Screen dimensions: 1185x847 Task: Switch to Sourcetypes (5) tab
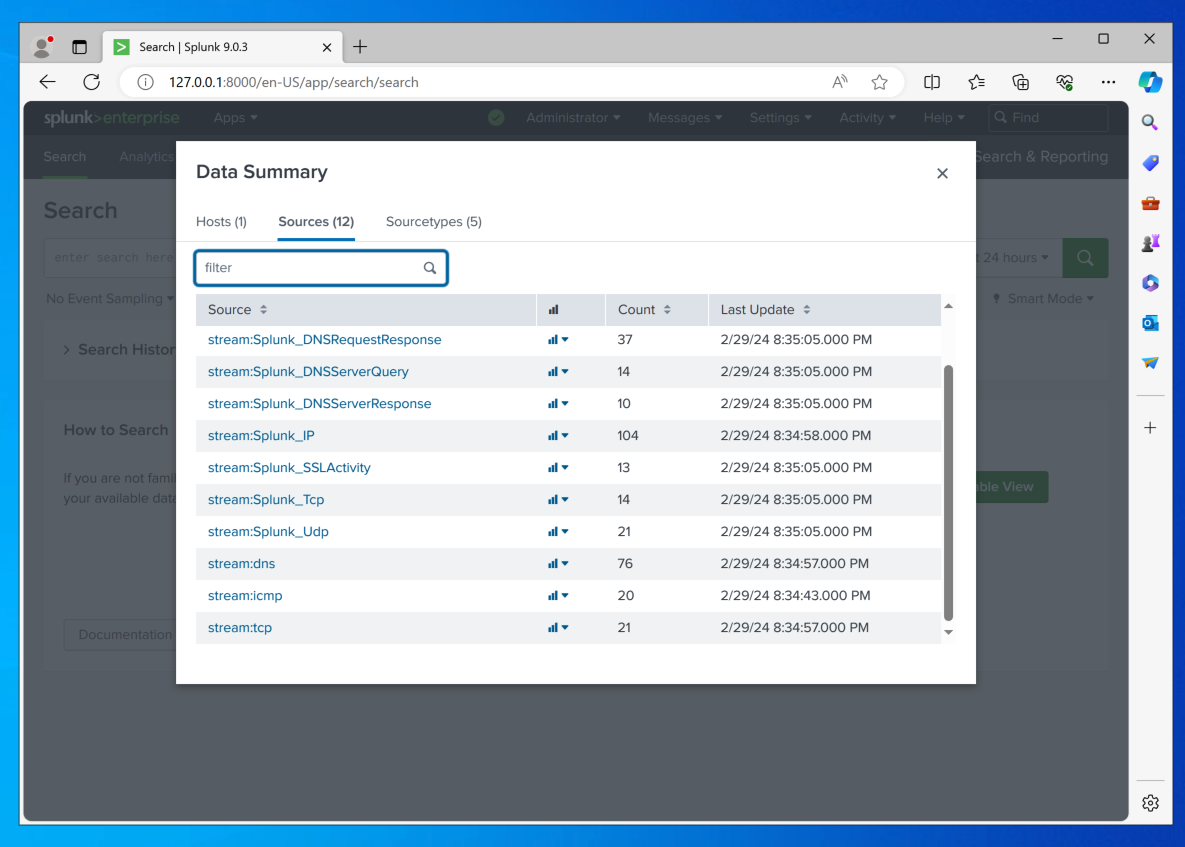click(x=433, y=222)
